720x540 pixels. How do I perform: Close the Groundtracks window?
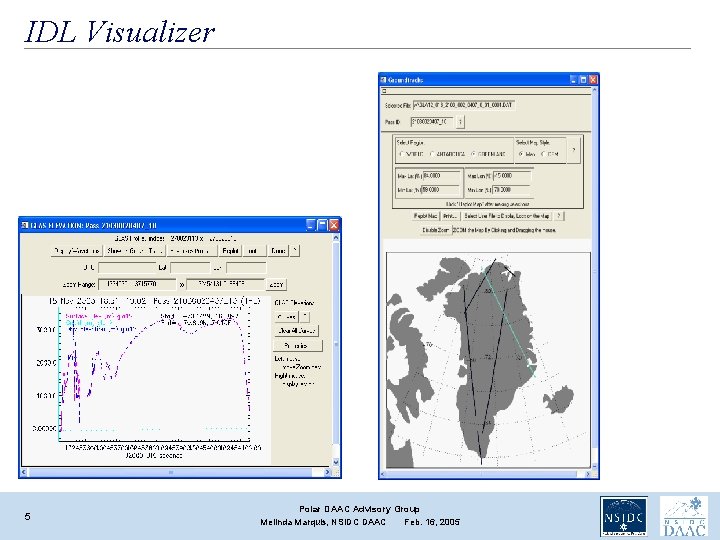point(593,80)
